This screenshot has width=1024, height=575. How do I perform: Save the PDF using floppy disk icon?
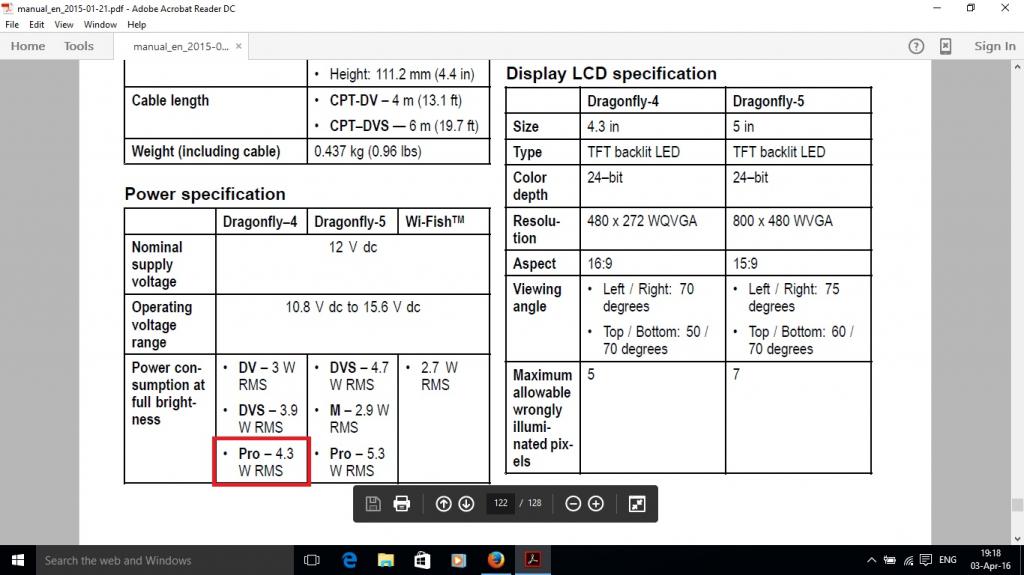click(373, 503)
